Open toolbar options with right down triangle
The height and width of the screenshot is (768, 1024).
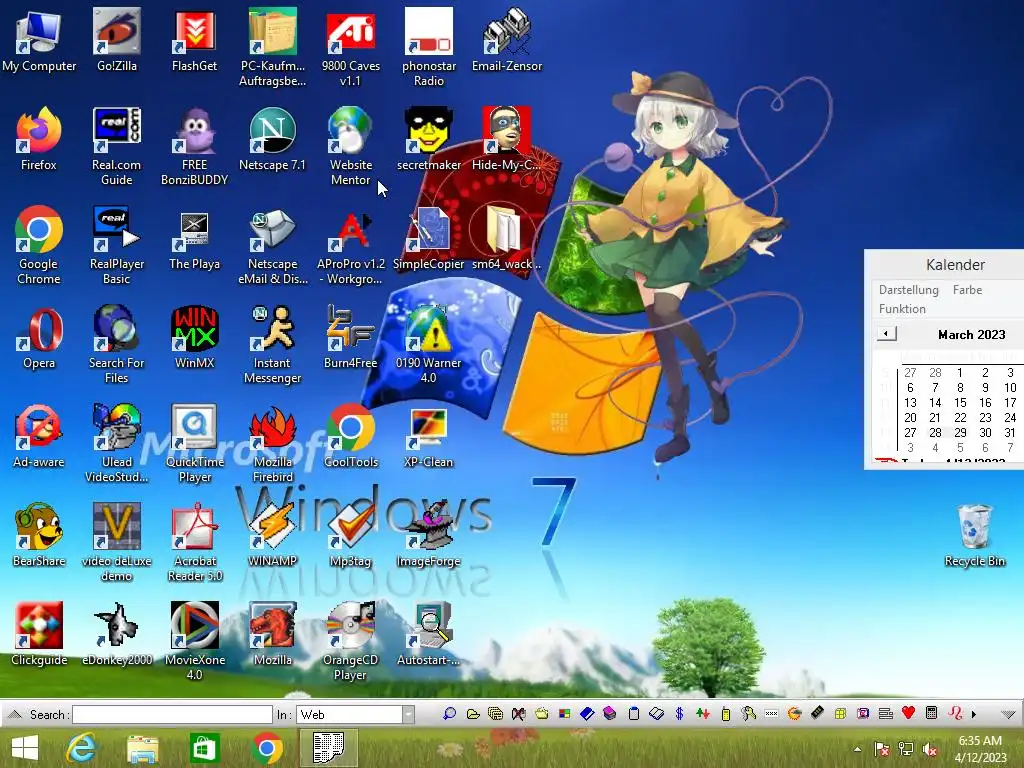click(x=1008, y=714)
